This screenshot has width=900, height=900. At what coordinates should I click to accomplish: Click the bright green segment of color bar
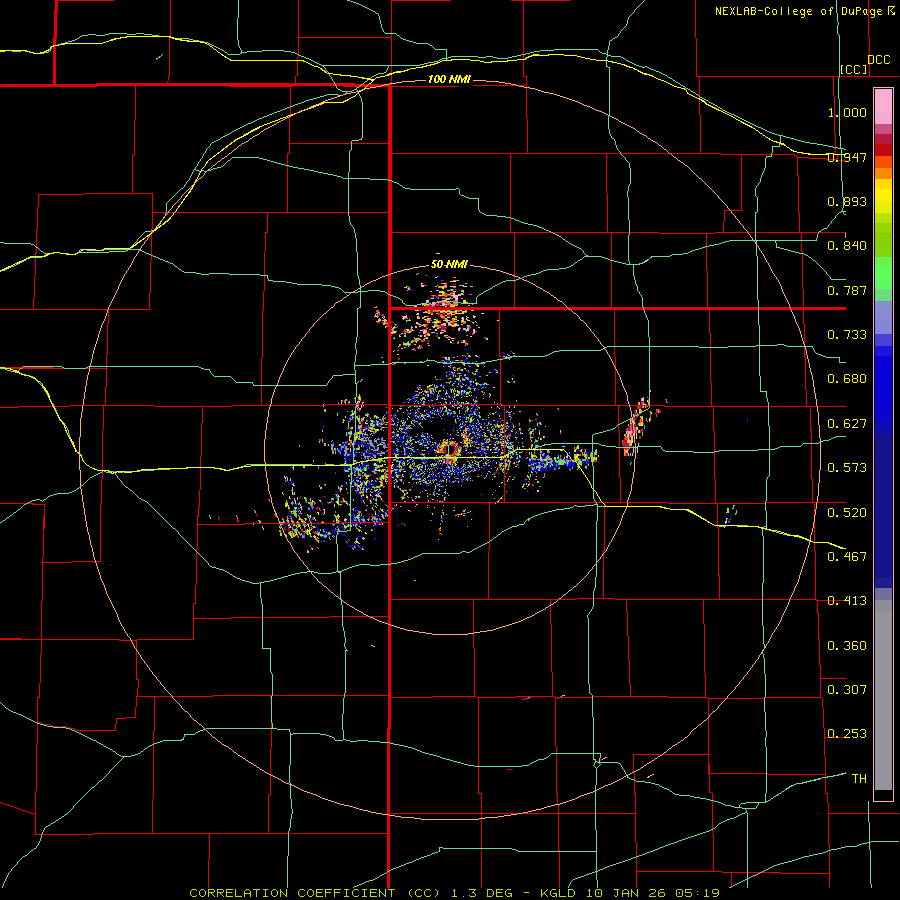click(x=883, y=273)
